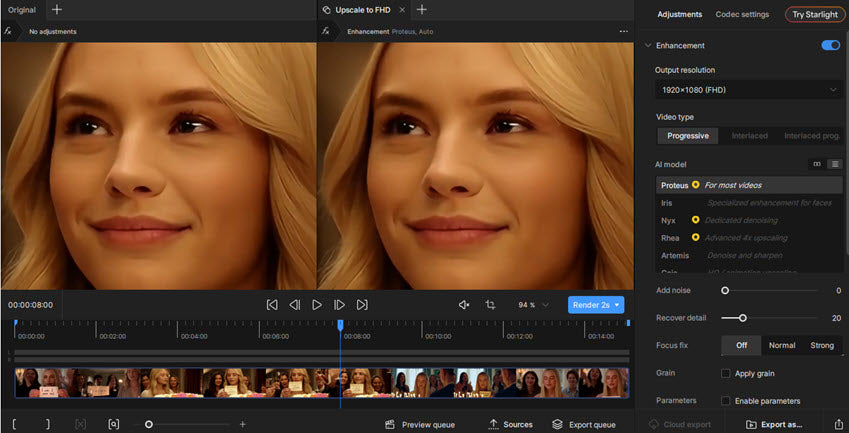Screen dimensions: 849x433
Task: Click the Cloud export button
Action: [680, 424]
